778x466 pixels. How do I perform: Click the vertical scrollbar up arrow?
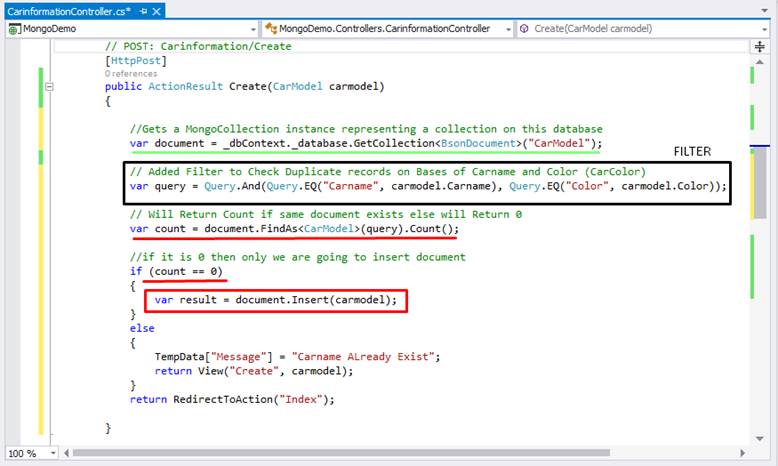click(760, 62)
